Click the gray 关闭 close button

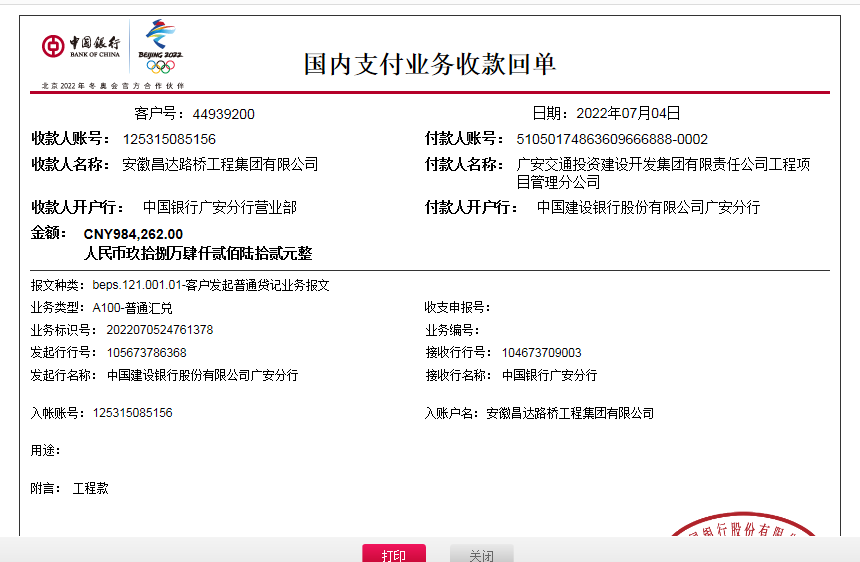pyautogui.click(x=481, y=554)
